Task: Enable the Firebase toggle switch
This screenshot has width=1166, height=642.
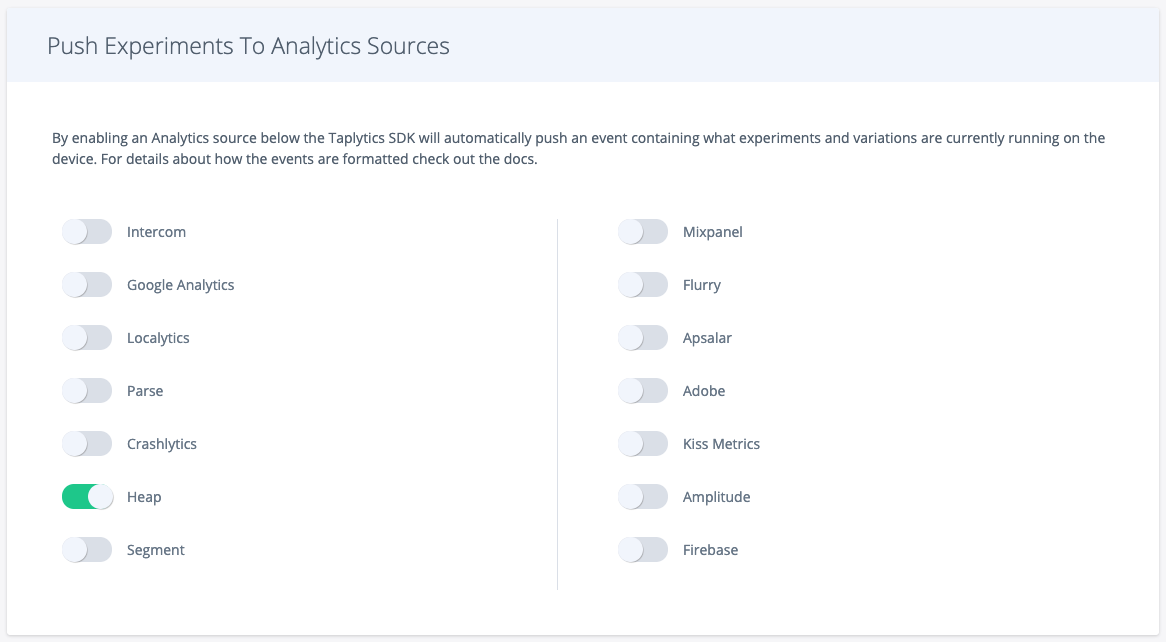Action: (643, 550)
